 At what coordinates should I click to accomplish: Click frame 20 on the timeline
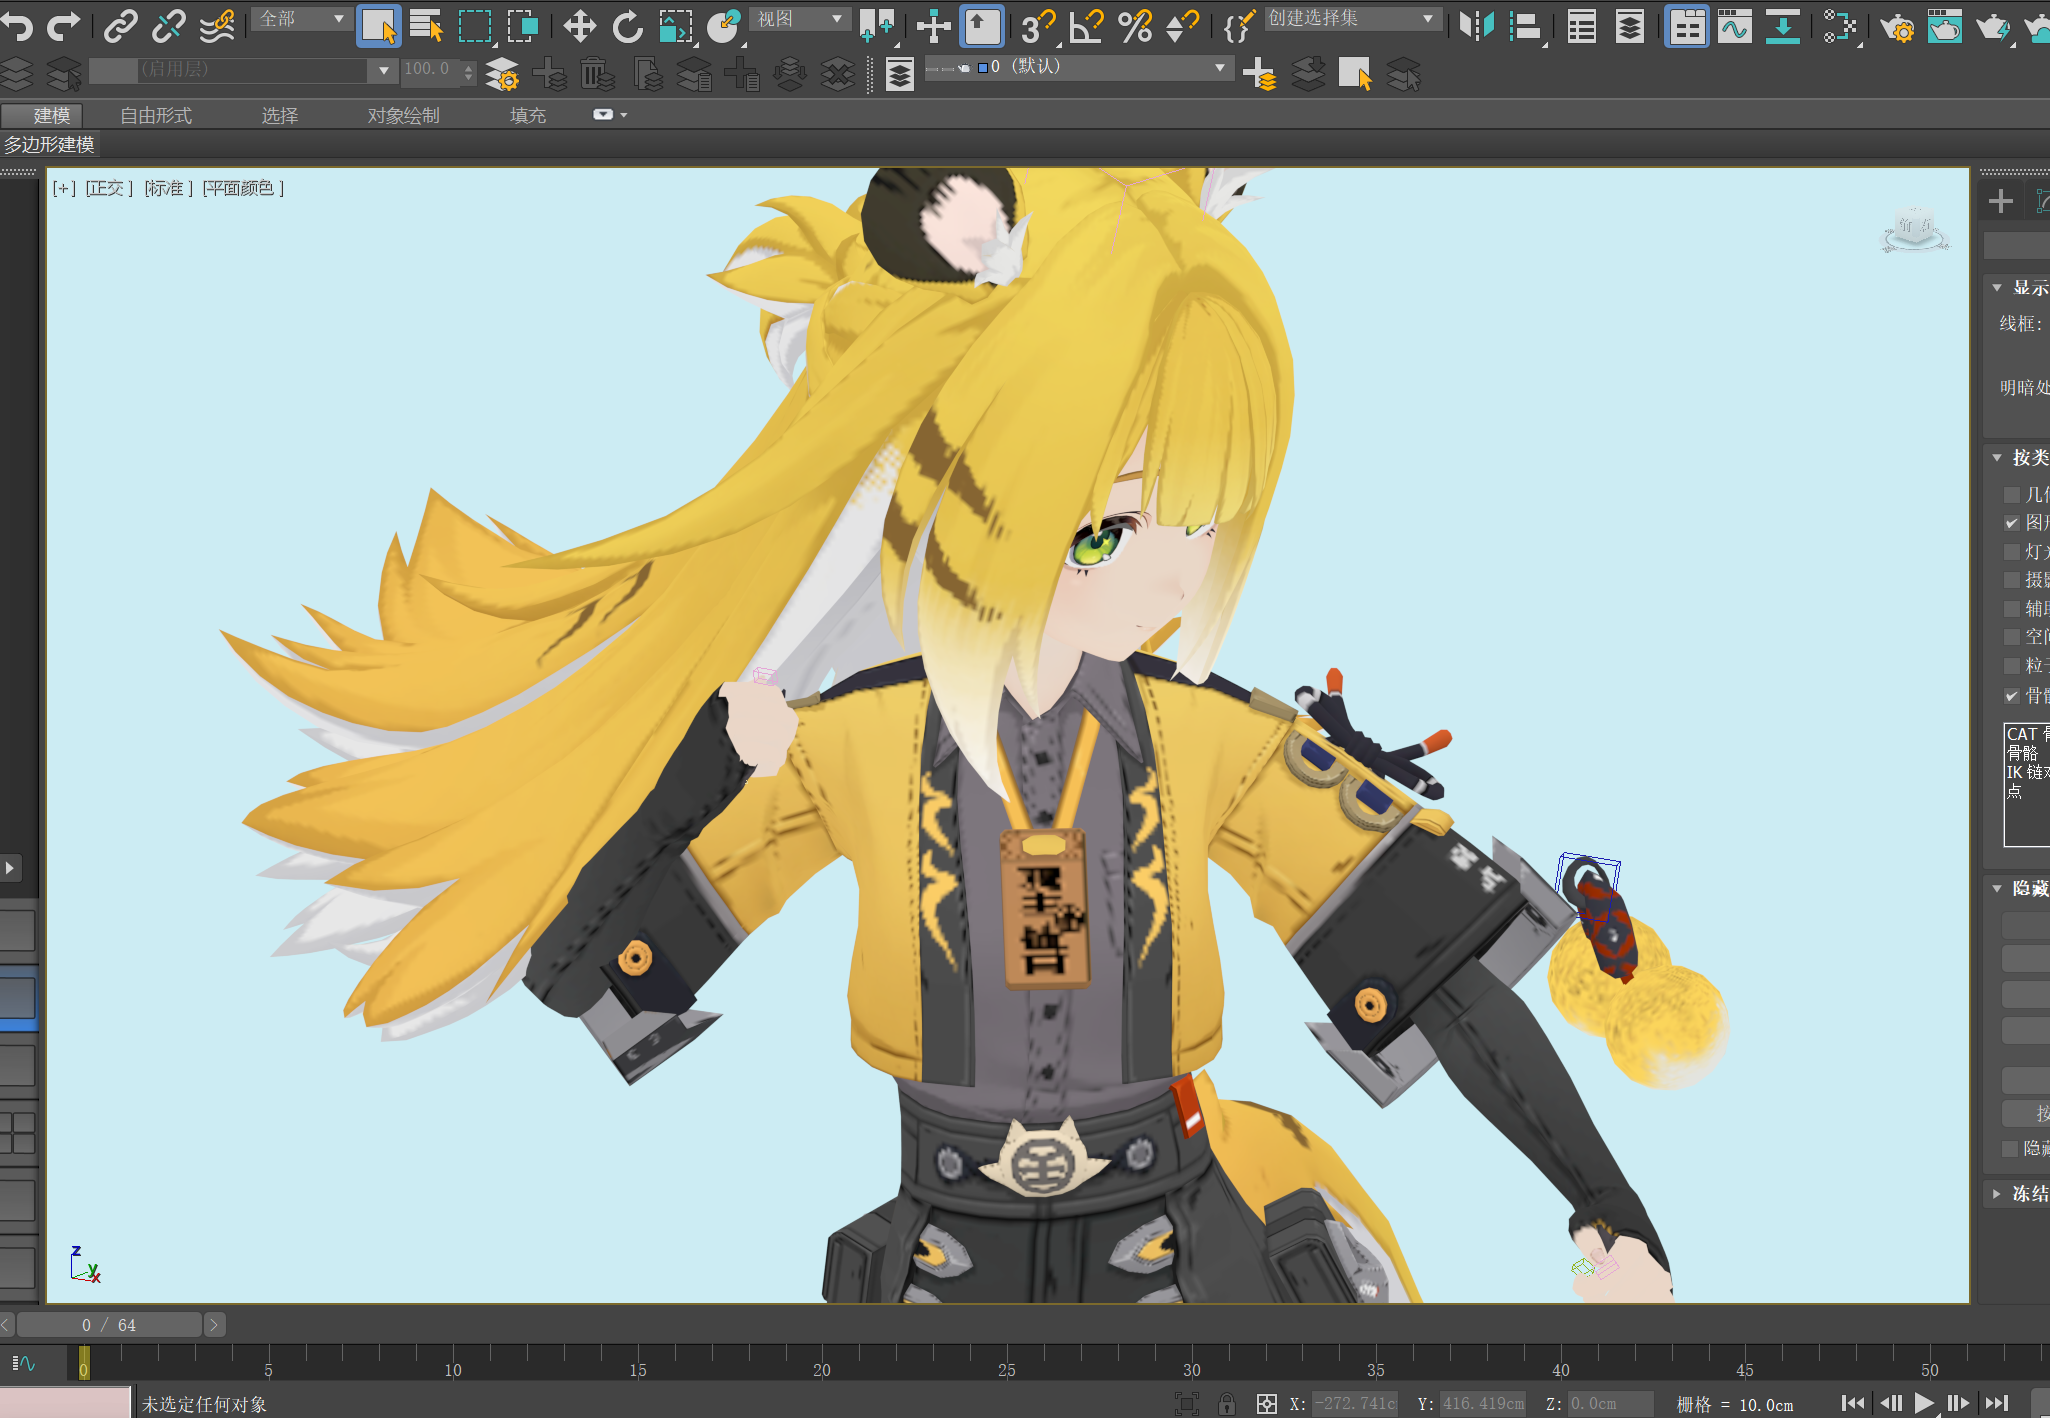(x=822, y=1364)
